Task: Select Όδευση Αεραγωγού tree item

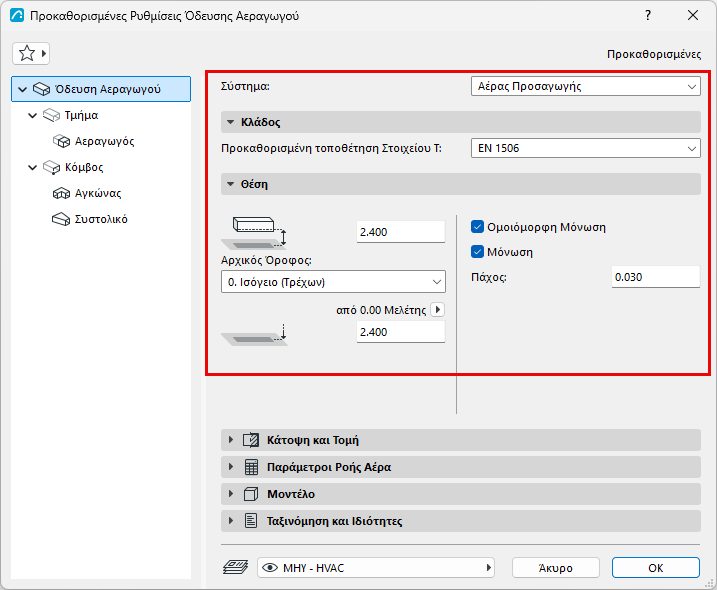Action: pyautogui.click(x=101, y=89)
